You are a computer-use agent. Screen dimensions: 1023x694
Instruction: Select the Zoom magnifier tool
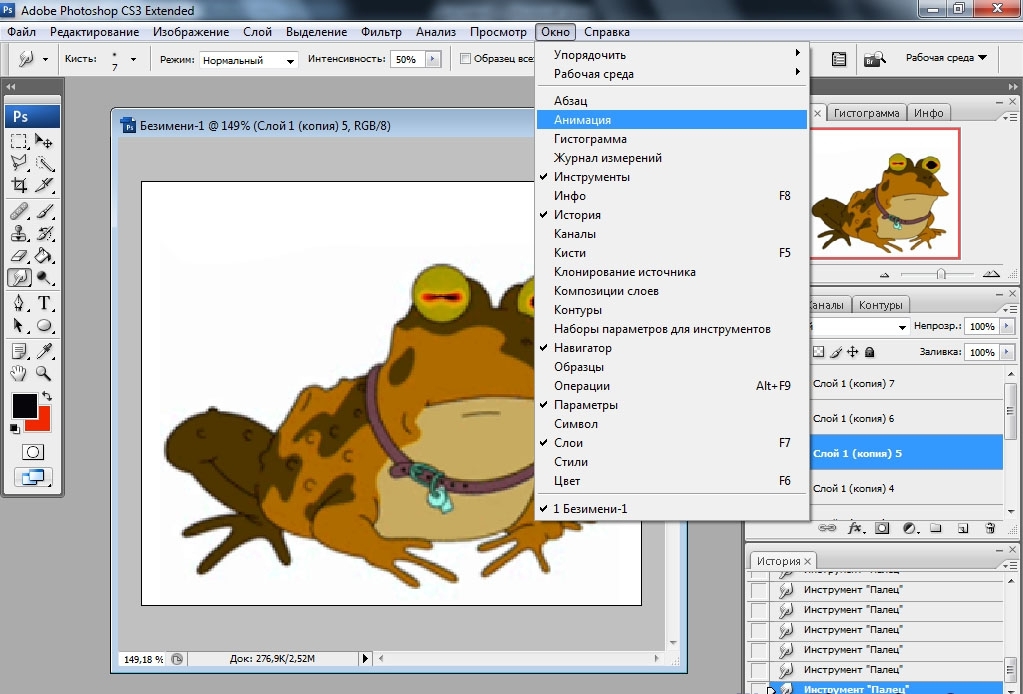point(44,374)
